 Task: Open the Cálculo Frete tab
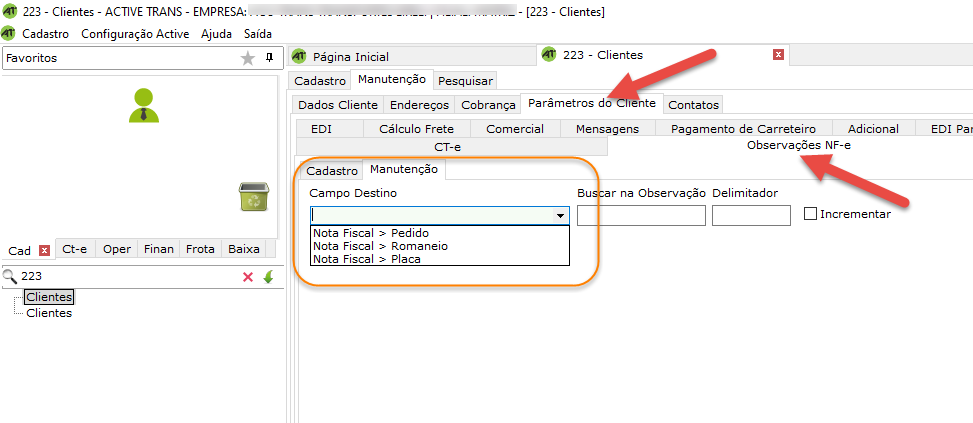coord(416,128)
